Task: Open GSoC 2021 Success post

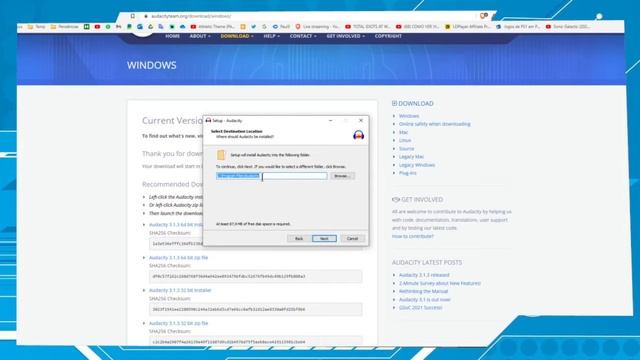Action: 420,308
